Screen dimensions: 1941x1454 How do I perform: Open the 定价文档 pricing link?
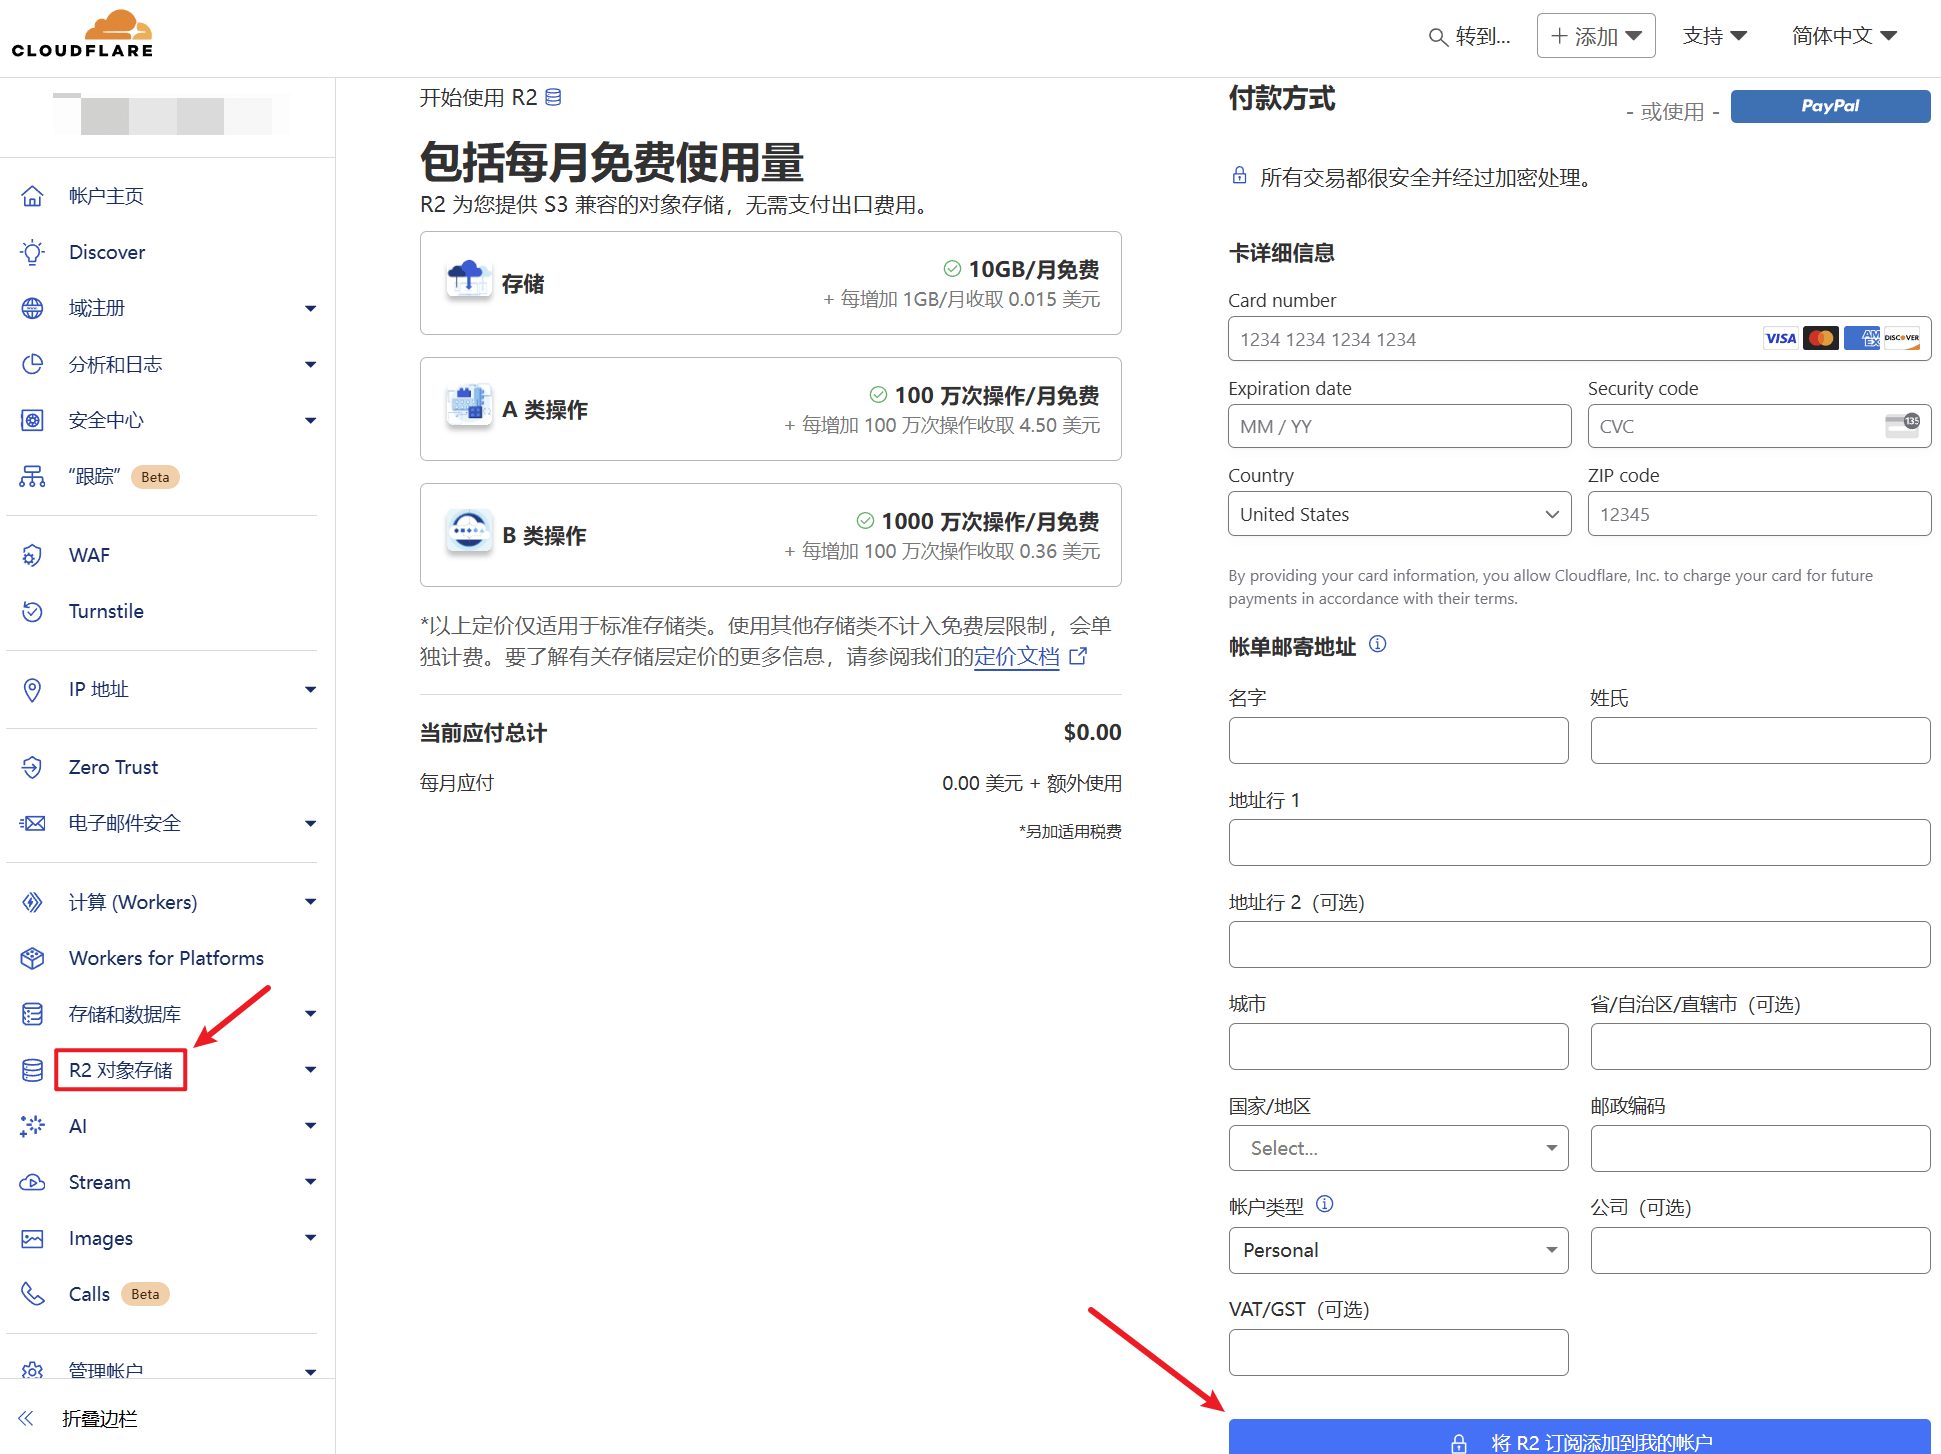(1016, 657)
